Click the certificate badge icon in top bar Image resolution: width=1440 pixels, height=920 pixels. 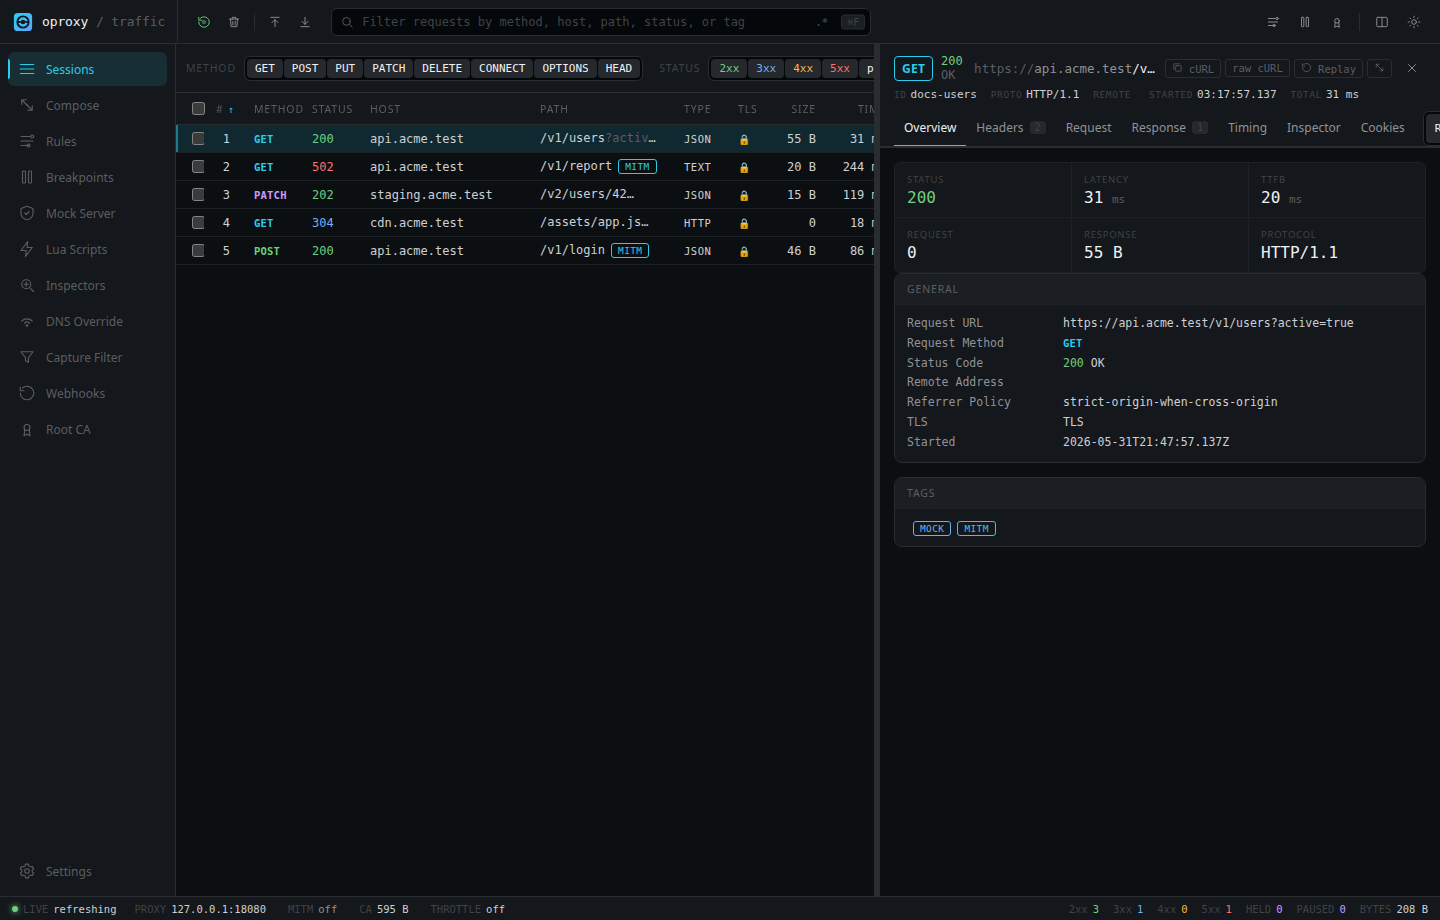(x=1337, y=22)
